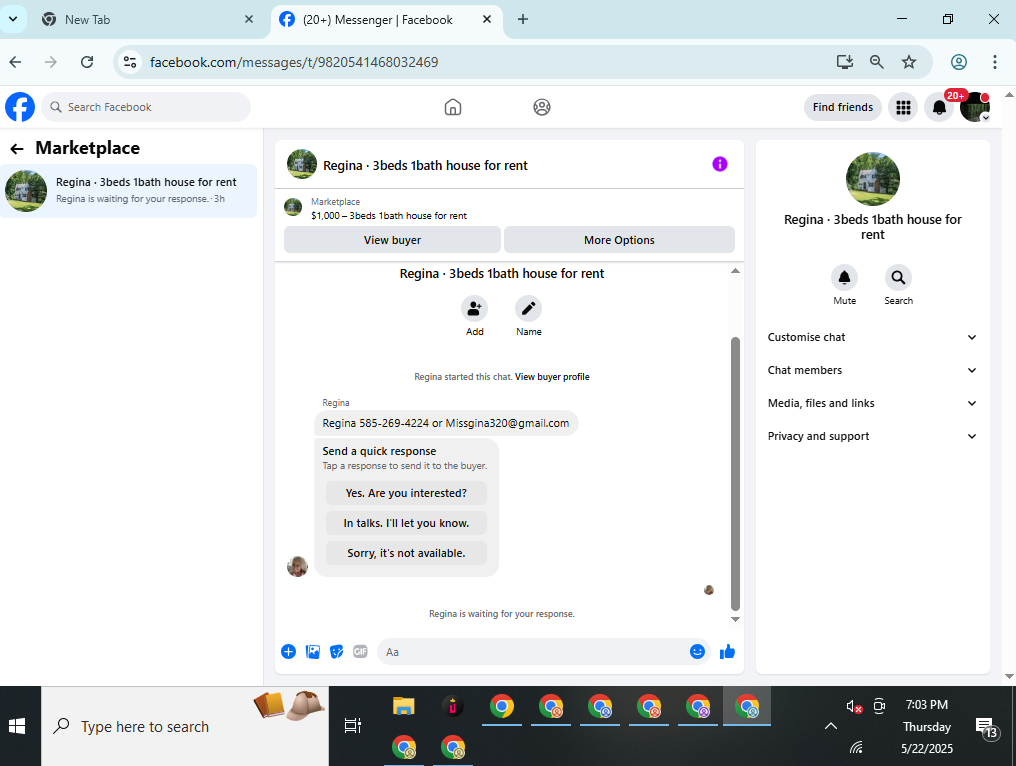The image size is (1016, 766).
Task: Close the New Tab tab
Action: click(249, 19)
